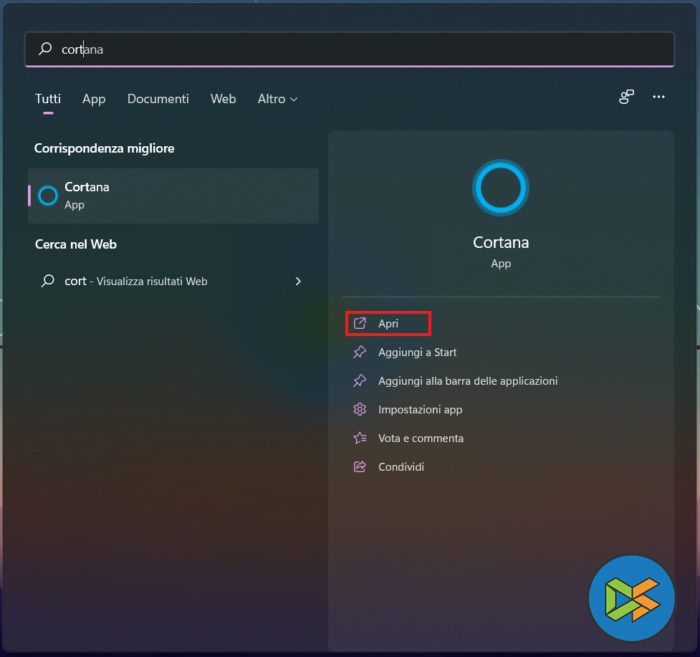Open Impostazioni app
The width and height of the screenshot is (700, 657).
pos(420,410)
